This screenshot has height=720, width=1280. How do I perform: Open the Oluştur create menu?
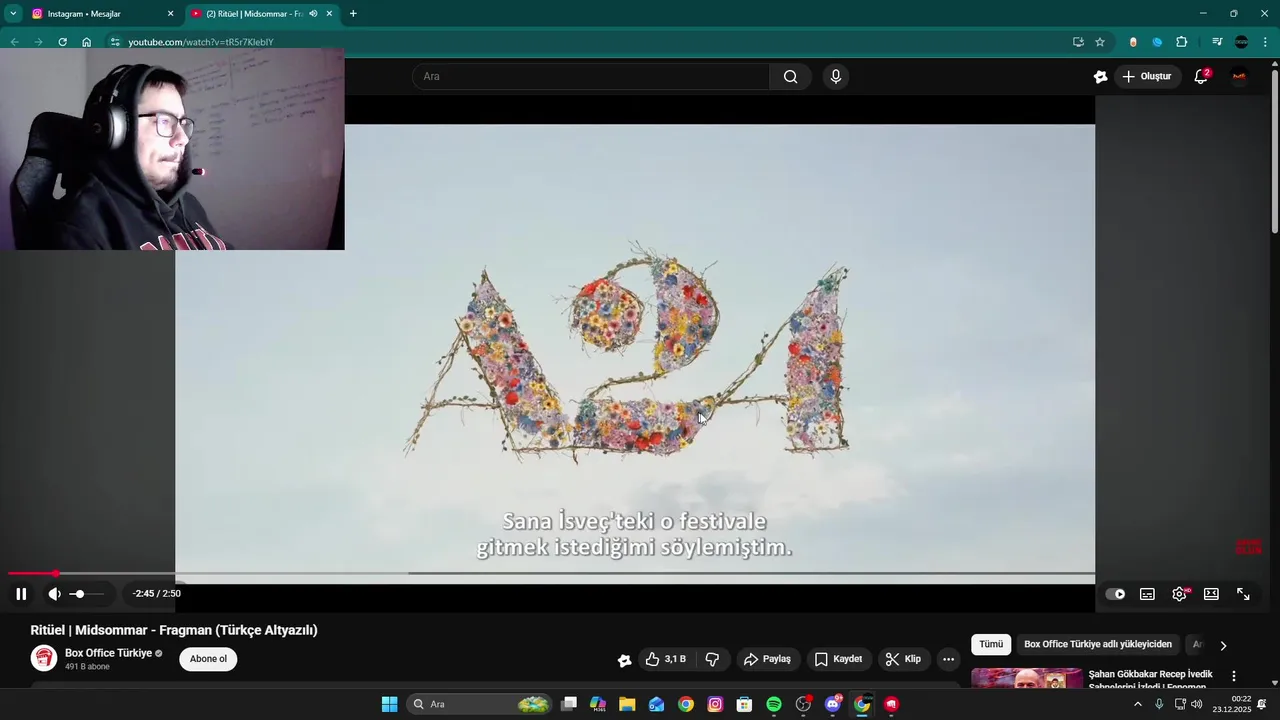click(1146, 77)
